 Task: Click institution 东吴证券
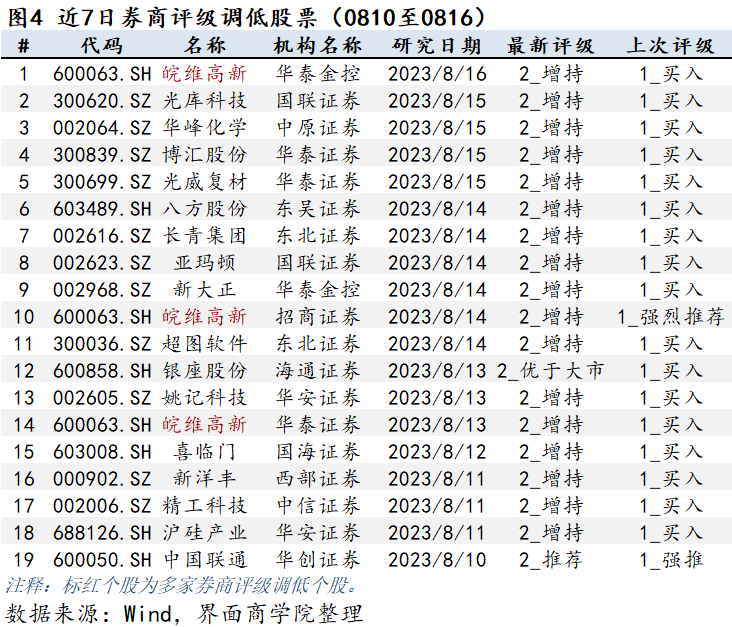(318, 209)
